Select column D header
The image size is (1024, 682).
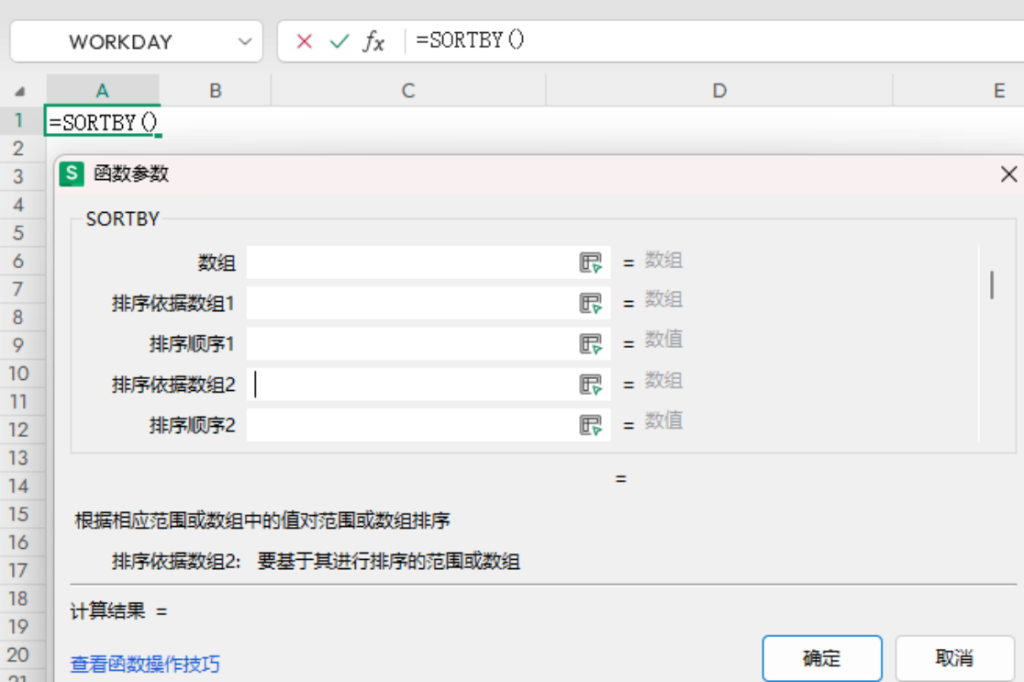[x=719, y=90]
